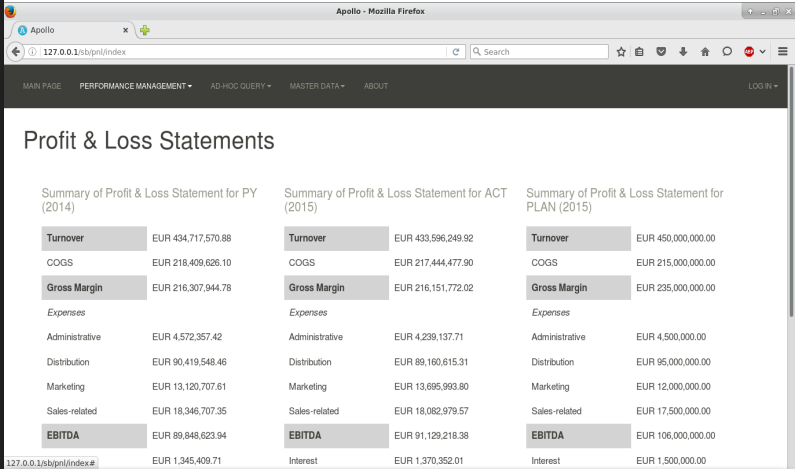Click PY turnover value EUR 434,717,570.88

click(192, 238)
